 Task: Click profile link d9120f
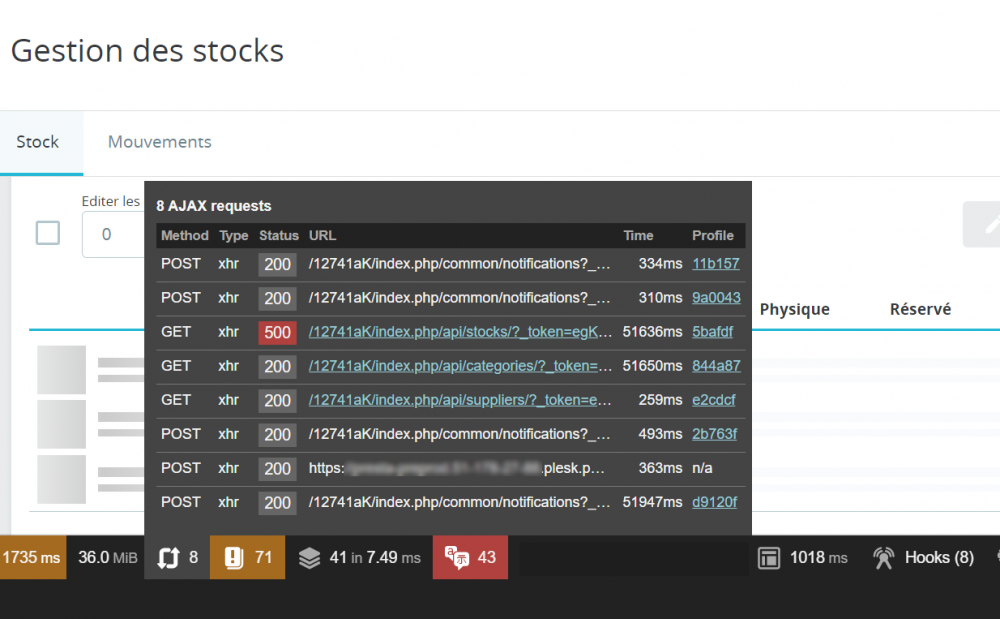tap(714, 502)
